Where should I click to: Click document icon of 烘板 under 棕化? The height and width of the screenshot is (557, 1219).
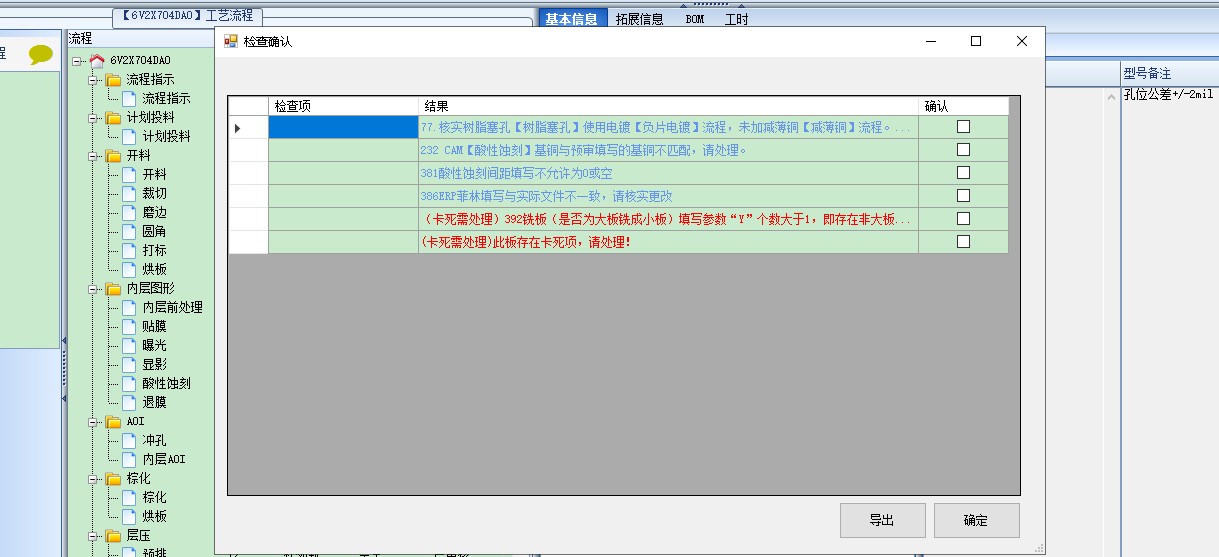coord(129,517)
